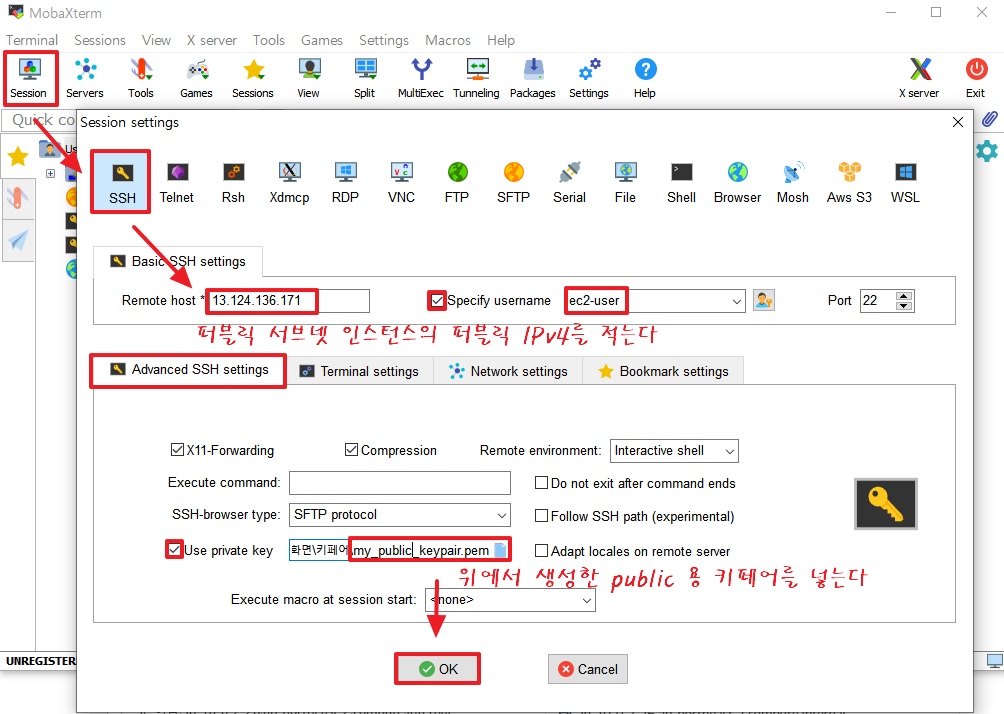Select File session type

click(626, 183)
